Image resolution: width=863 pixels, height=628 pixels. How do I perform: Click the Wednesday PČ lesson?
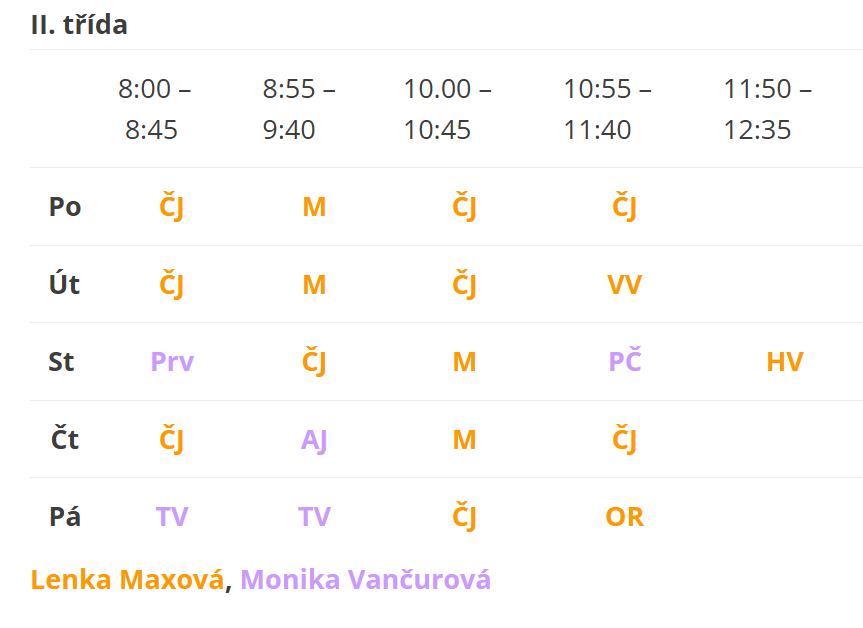point(624,362)
